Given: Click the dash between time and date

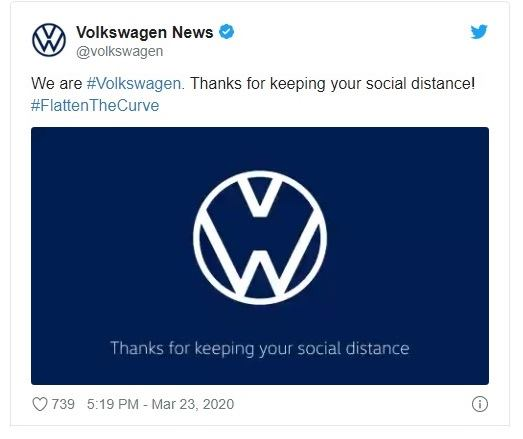Looking at the screenshot, I should point(145,405).
